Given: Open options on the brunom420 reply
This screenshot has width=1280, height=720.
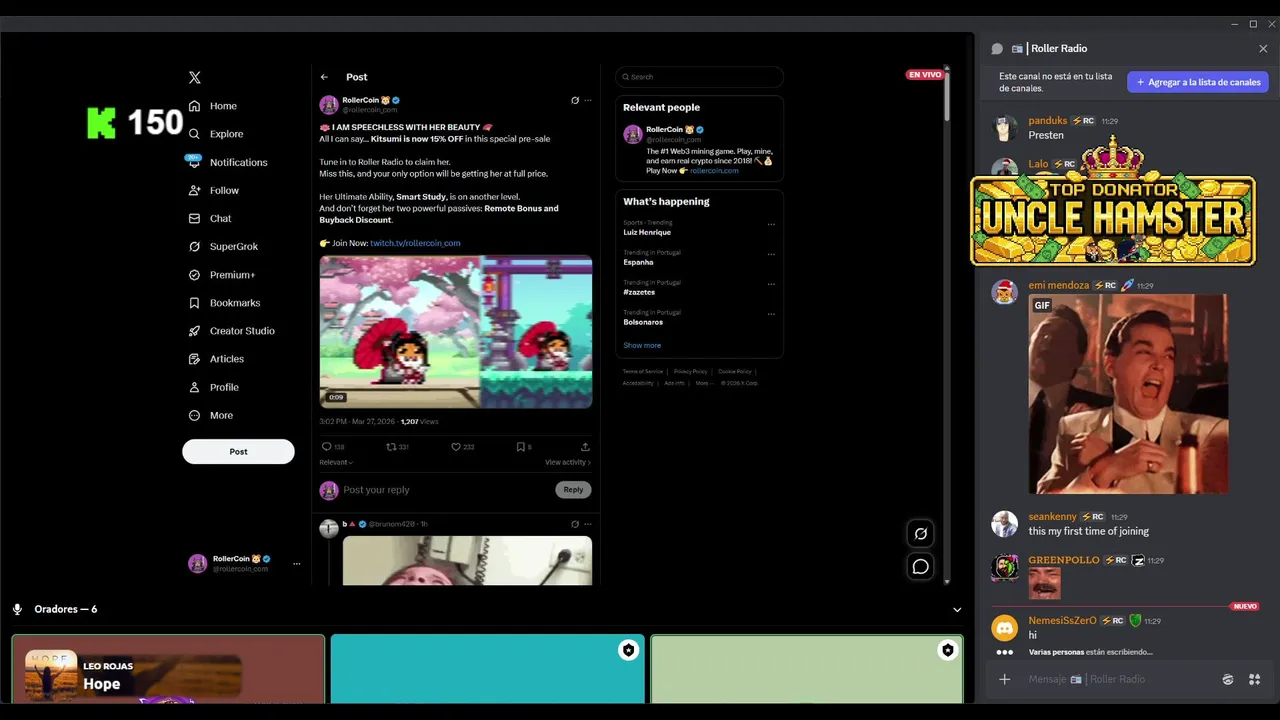Looking at the screenshot, I should [588, 524].
